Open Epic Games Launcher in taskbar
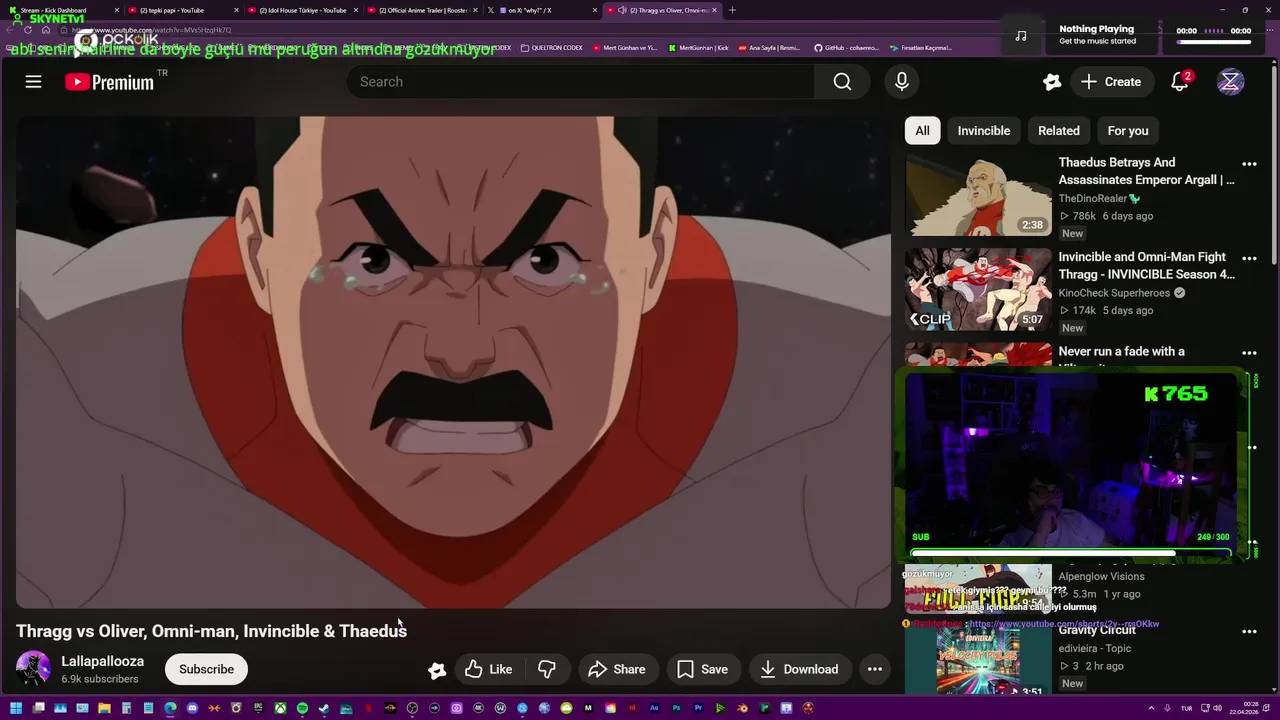The width and height of the screenshot is (1280, 720). [258, 709]
